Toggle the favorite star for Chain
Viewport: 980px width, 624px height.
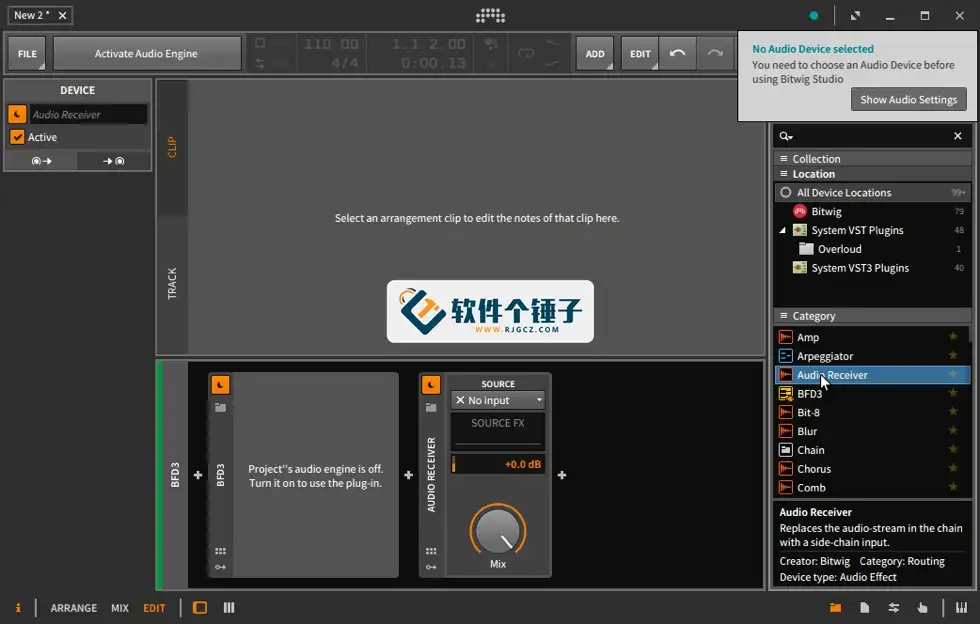[x=953, y=449]
